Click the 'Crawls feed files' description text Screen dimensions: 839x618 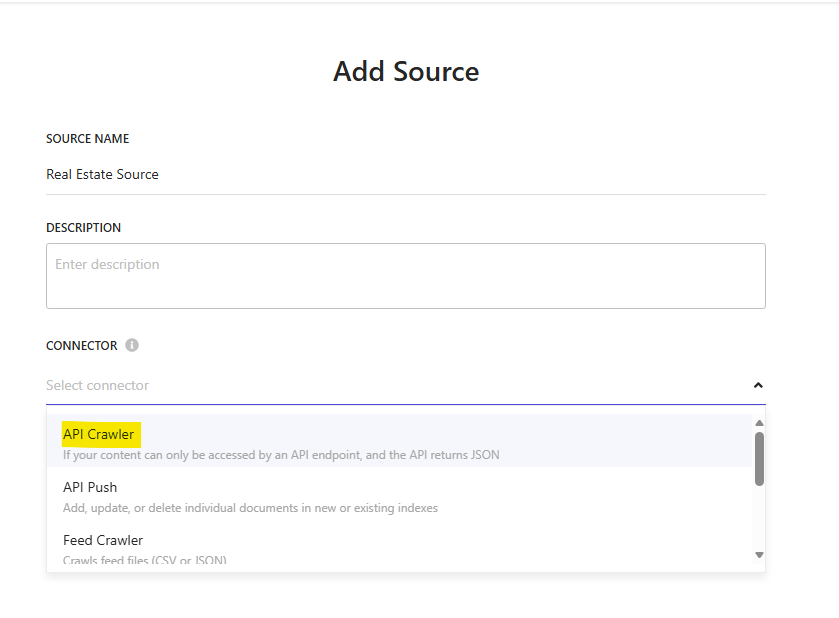pyautogui.click(x=144, y=560)
